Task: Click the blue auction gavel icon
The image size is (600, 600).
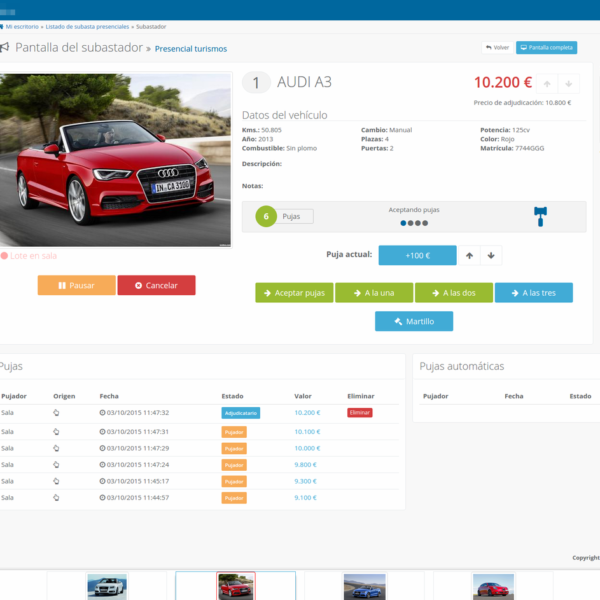Action: tap(541, 216)
